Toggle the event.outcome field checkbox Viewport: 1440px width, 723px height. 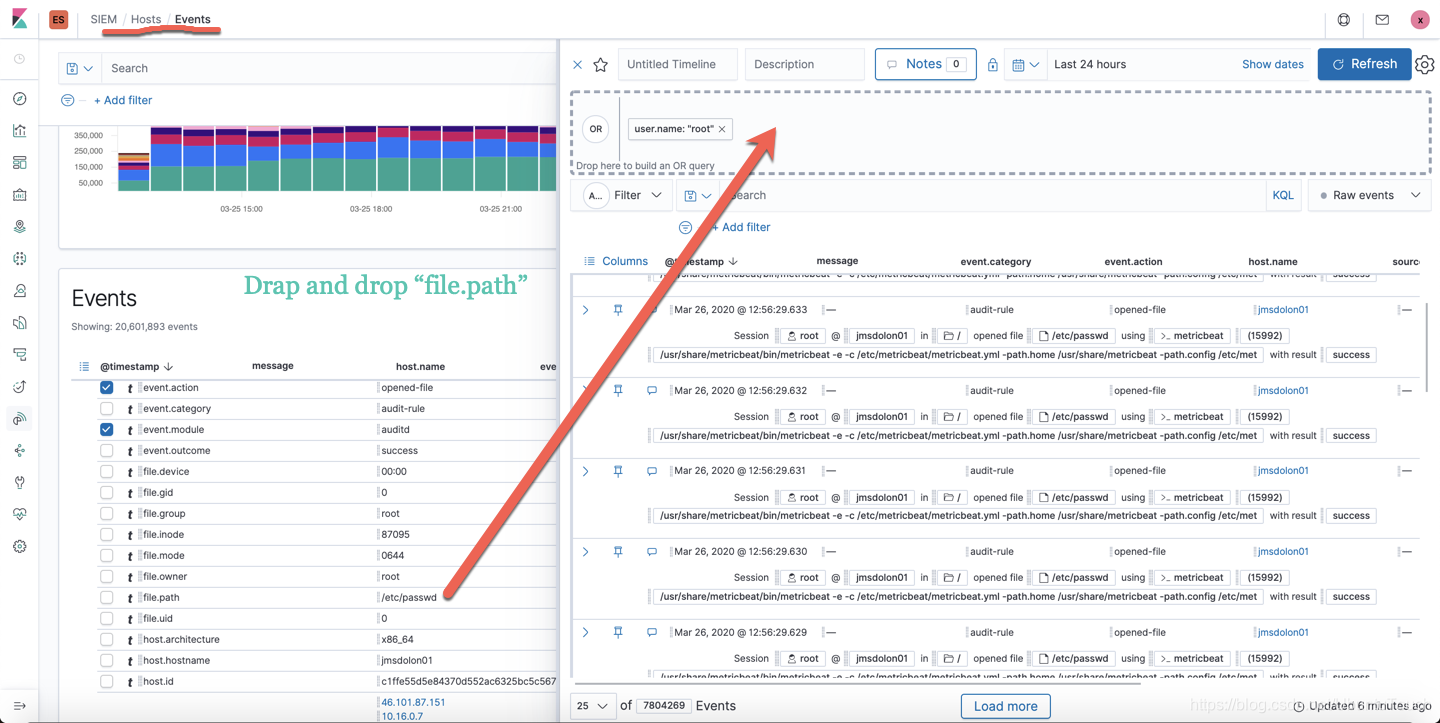(107, 451)
